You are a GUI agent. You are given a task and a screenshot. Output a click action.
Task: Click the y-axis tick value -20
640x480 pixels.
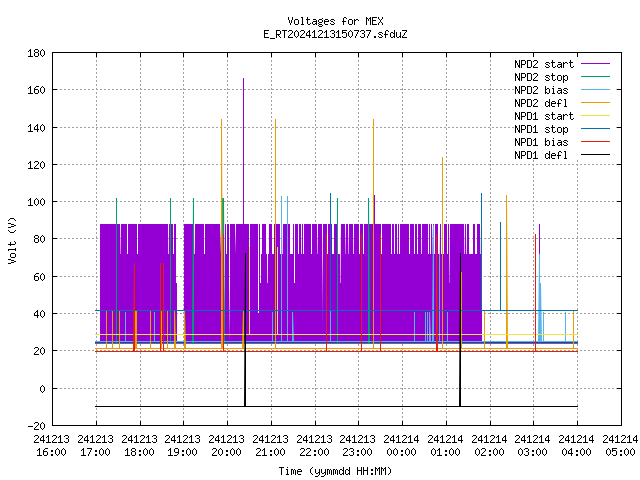click(36, 426)
